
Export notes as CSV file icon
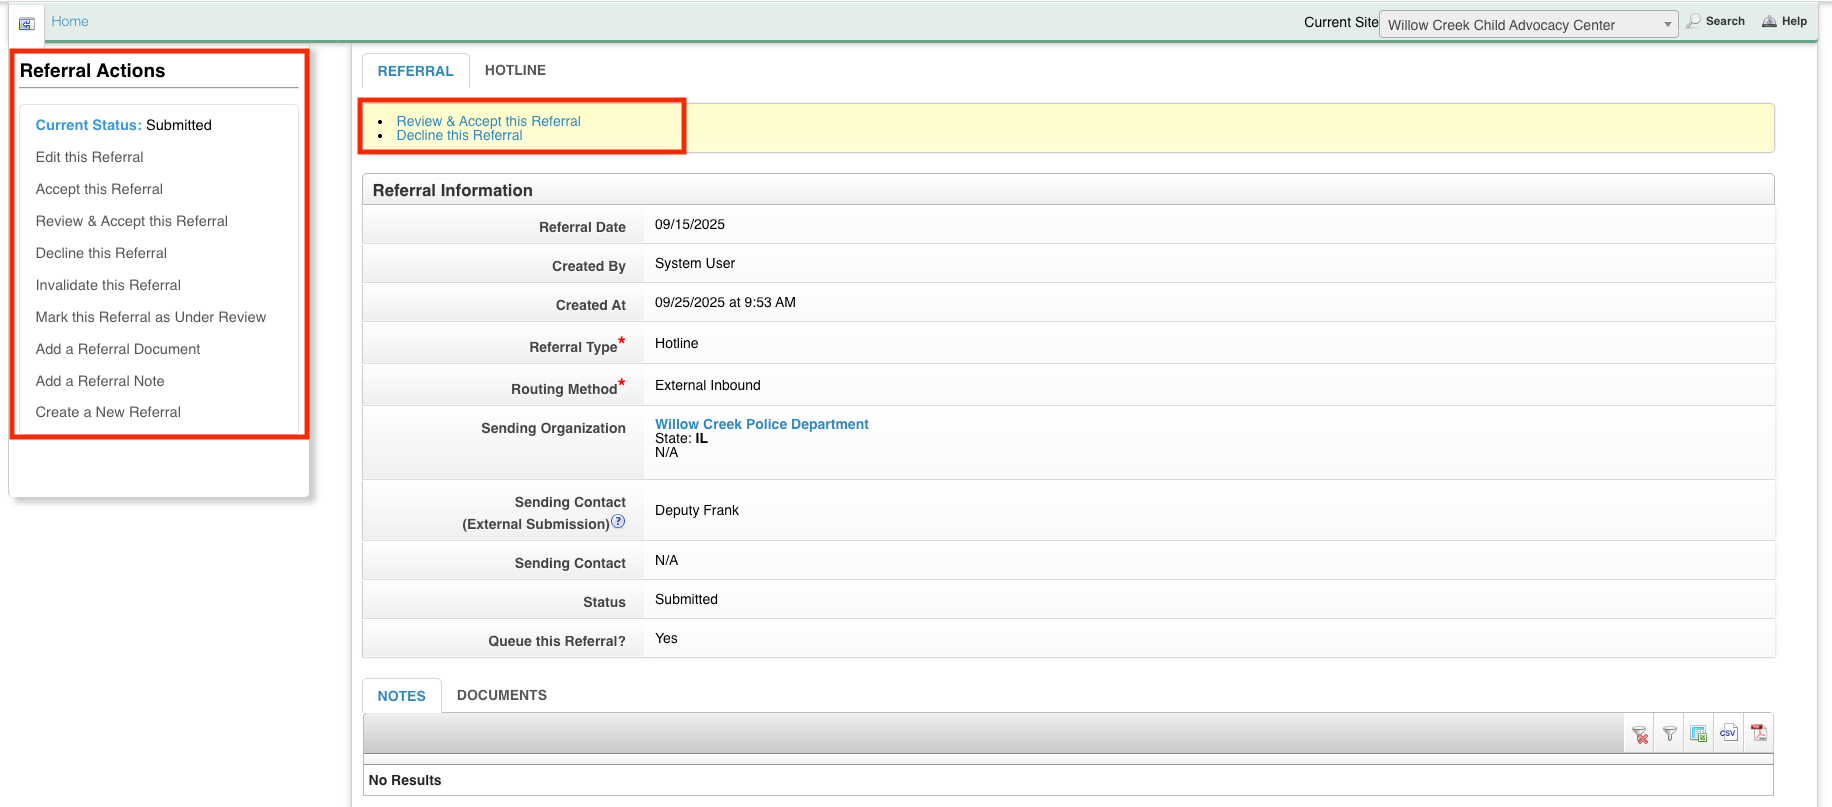[x=1728, y=733]
